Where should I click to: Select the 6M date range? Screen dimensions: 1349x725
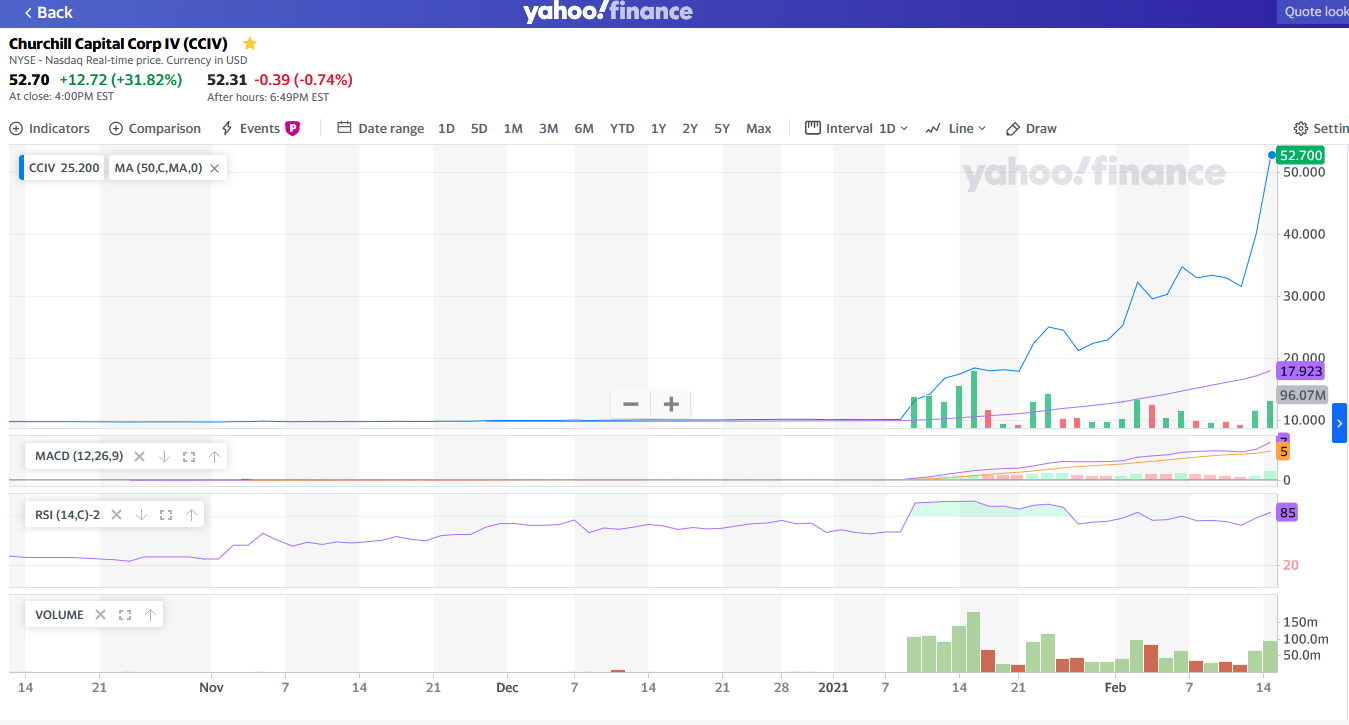coord(584,128)
